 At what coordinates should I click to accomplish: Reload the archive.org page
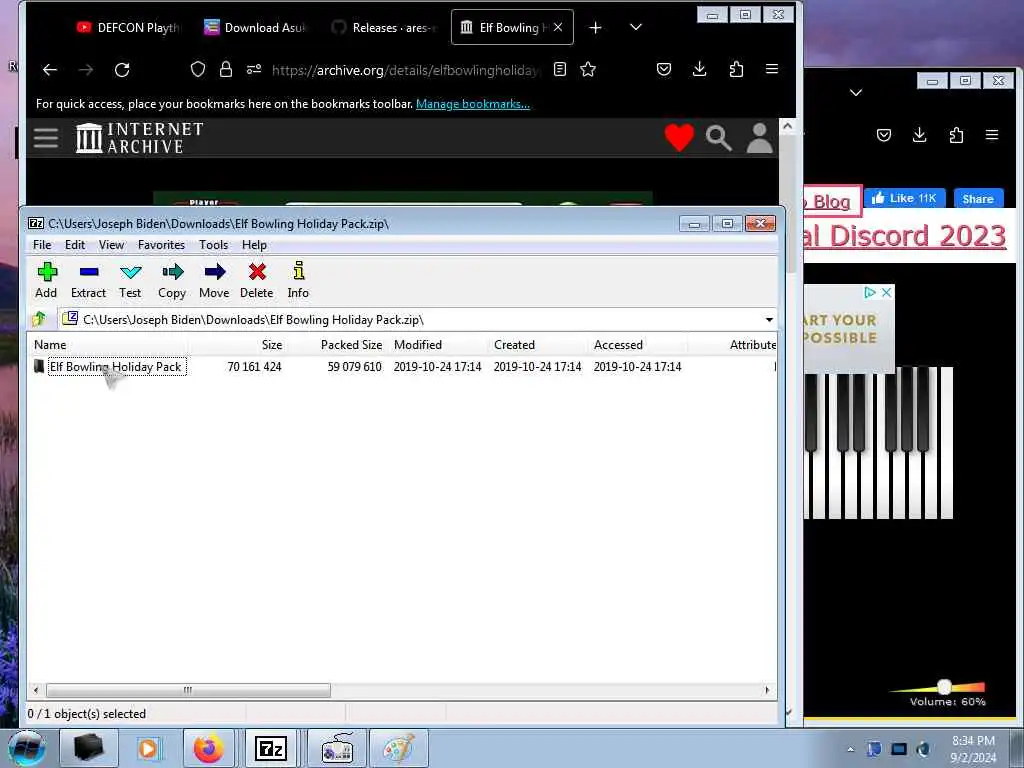pos(122,70)
